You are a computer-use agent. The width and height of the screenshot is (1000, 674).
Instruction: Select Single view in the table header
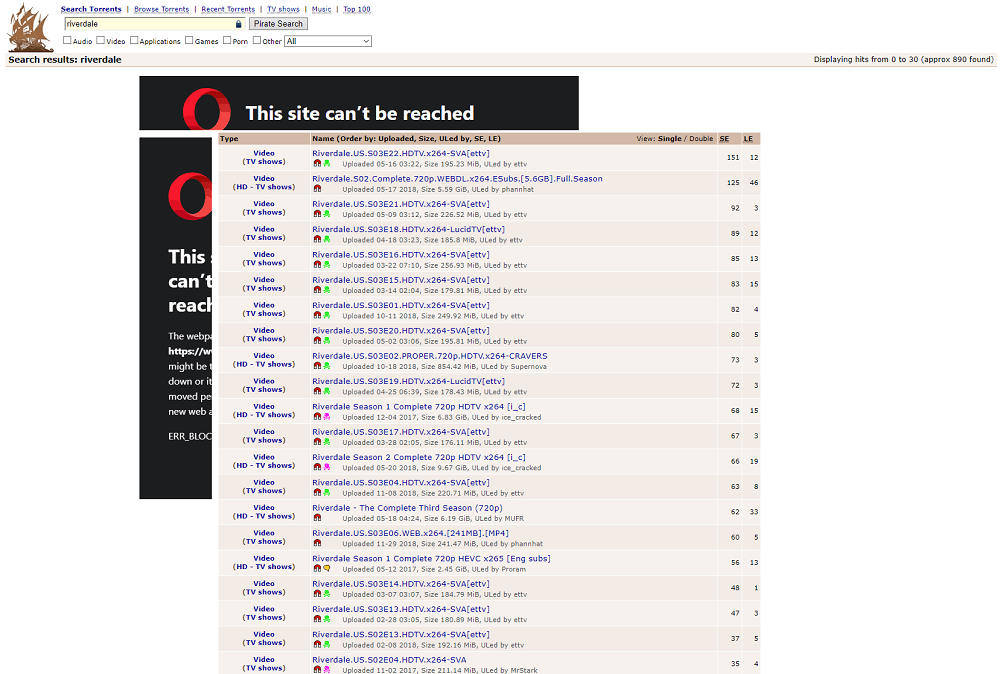click(x=670, y=138)
